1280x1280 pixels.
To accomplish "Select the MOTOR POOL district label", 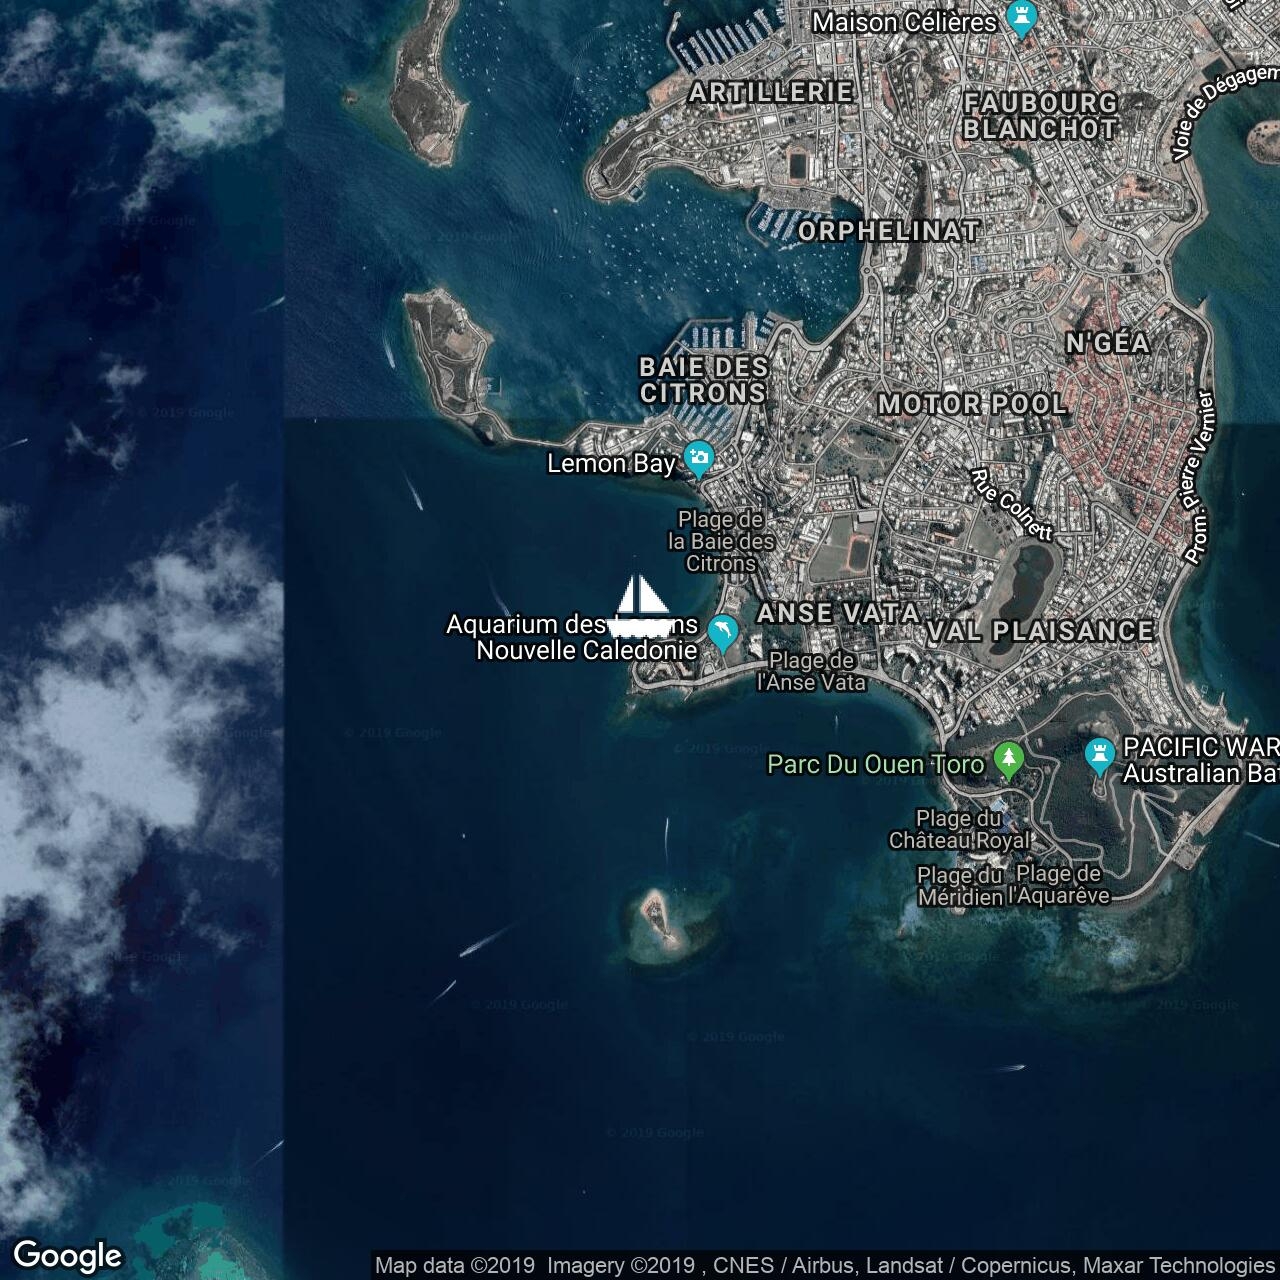I will [x=972, y=404].
